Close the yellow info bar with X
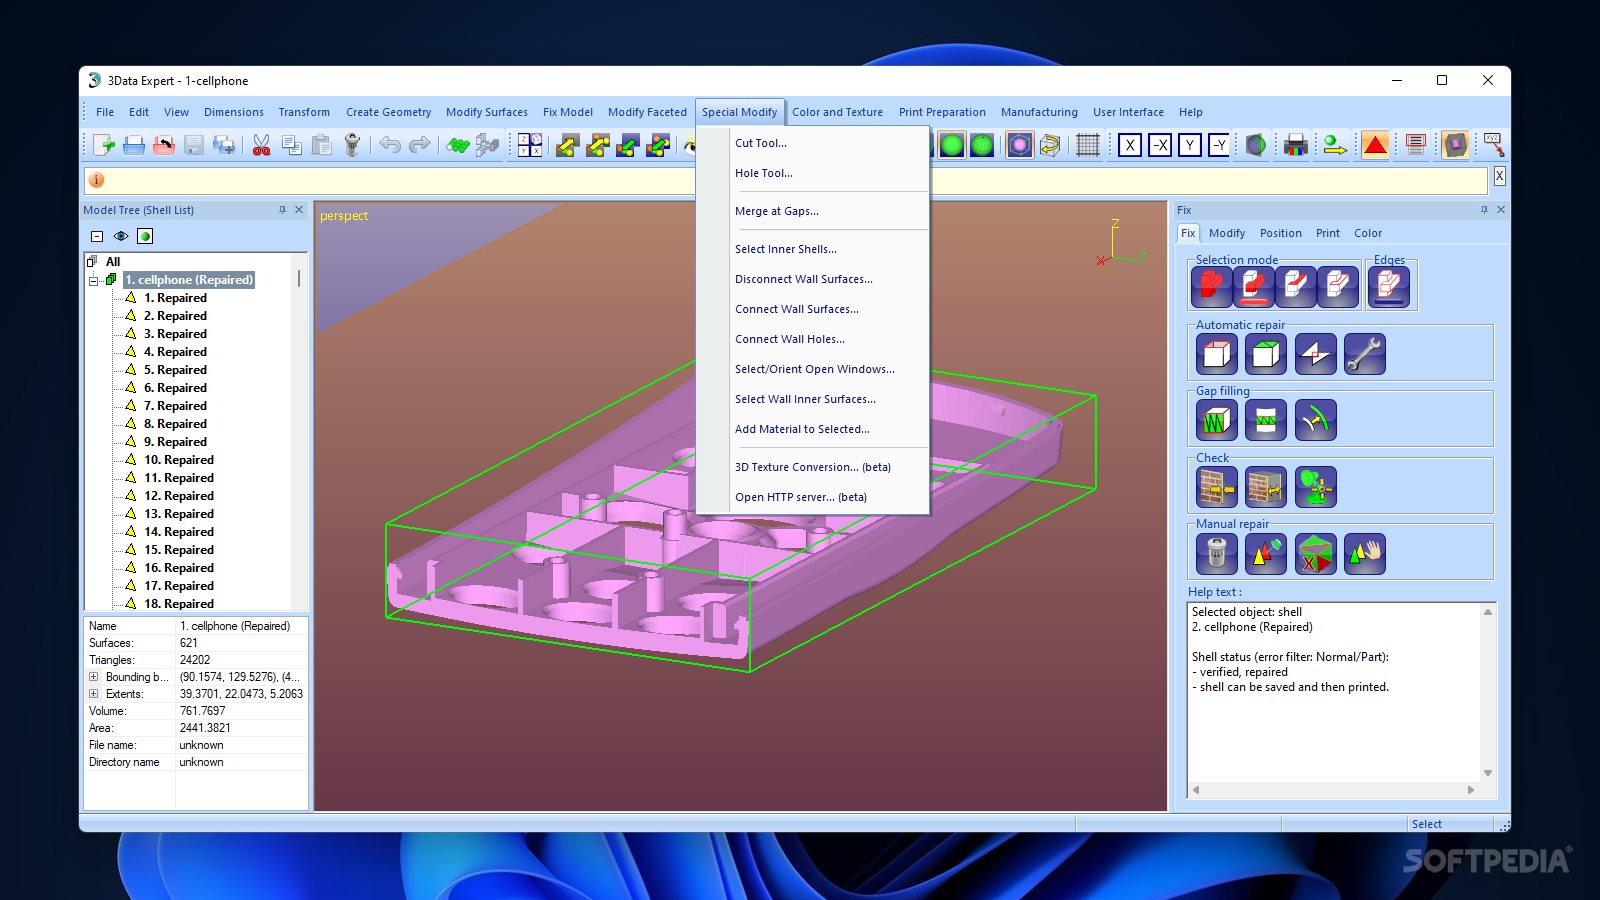1600x900 pixels. tap(1499, 176)
